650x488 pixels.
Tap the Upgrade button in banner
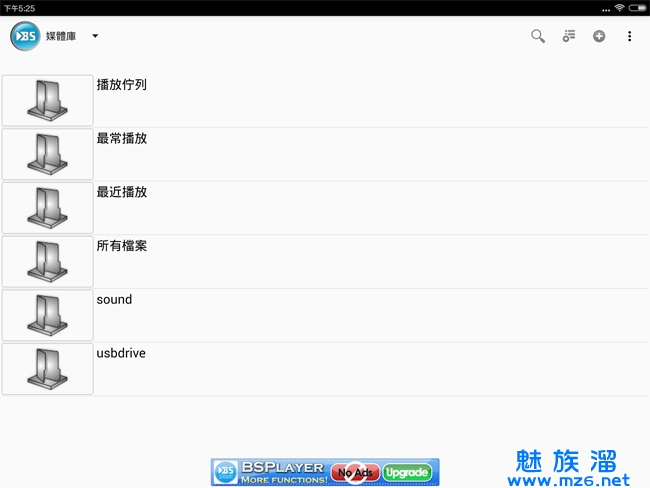[407, 472]
